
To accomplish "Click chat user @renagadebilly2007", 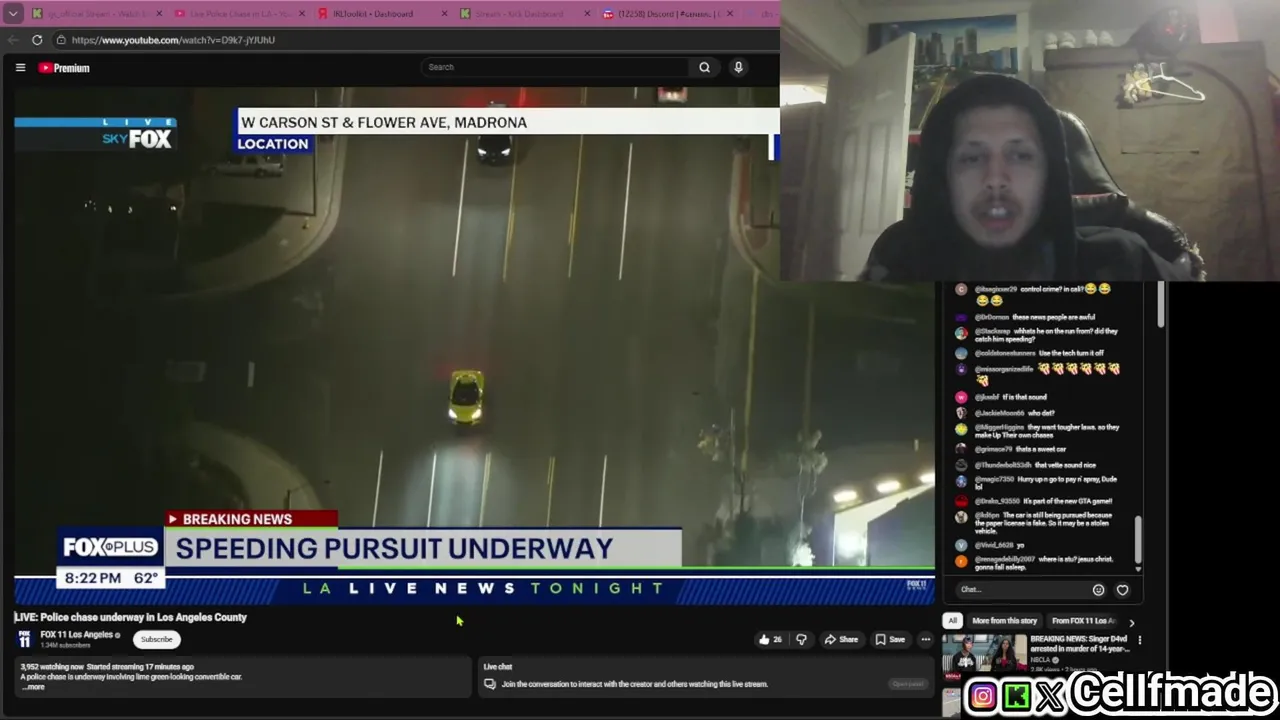I will [1005, 559].
